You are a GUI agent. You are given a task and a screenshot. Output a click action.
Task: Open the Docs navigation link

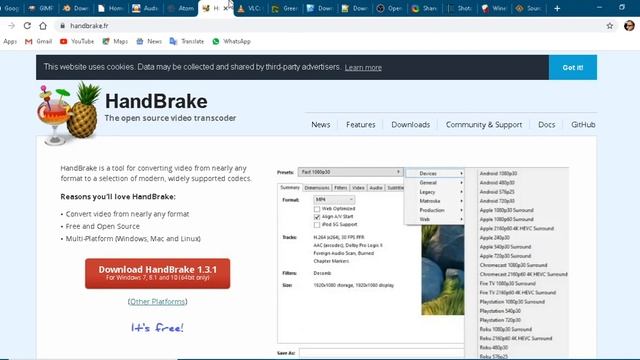[547, 124]
